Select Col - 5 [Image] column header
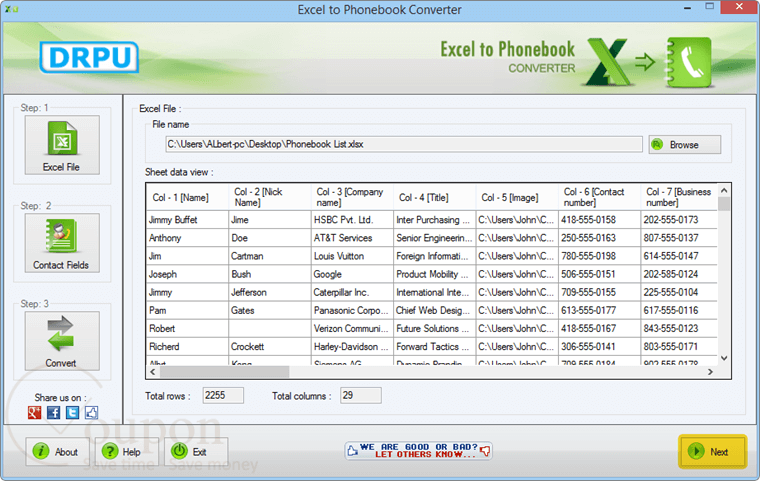This screenshot has width=760, height=481. click(517, 197)
